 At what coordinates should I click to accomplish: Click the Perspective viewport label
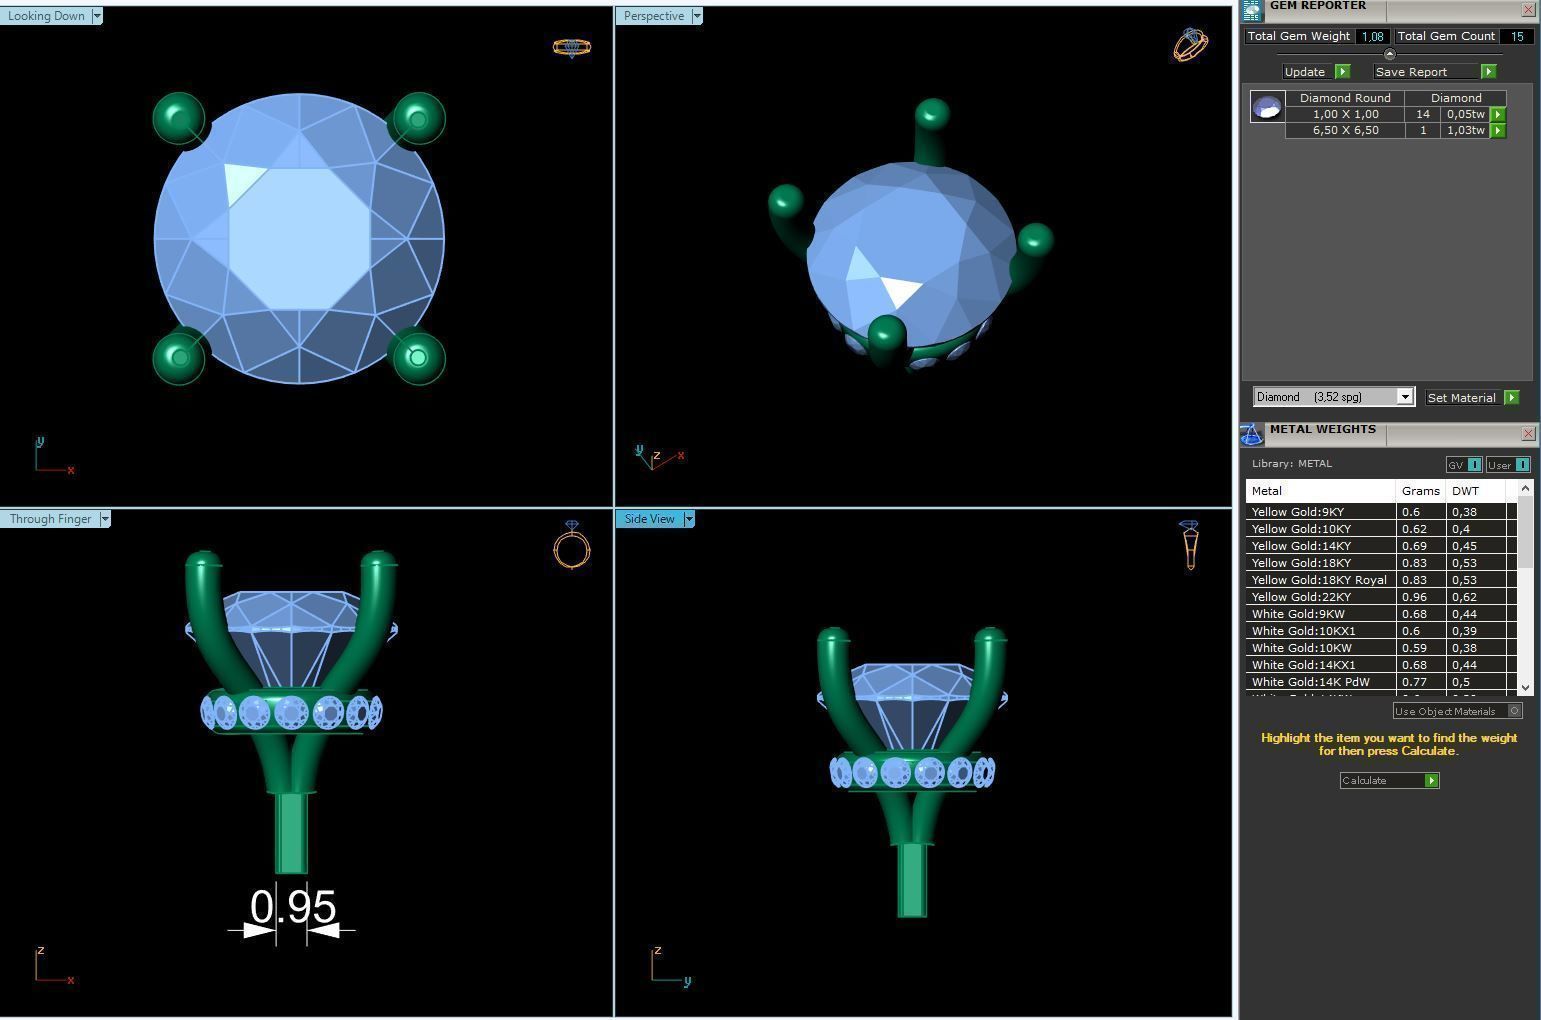[x=654, y=16]
